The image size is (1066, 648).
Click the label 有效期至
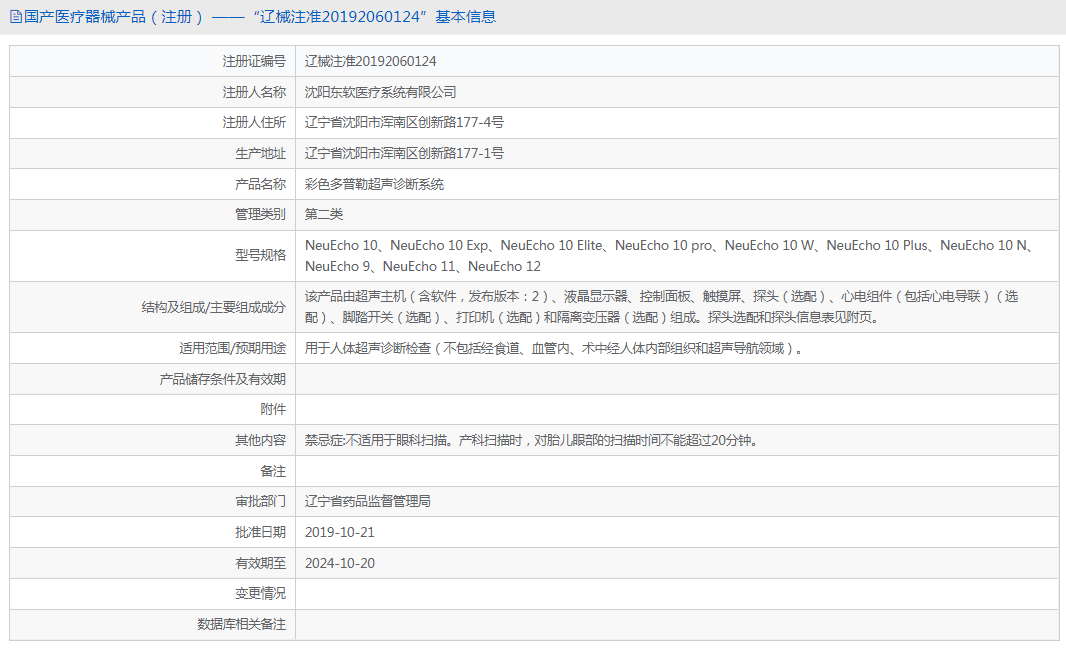(260, 563)
